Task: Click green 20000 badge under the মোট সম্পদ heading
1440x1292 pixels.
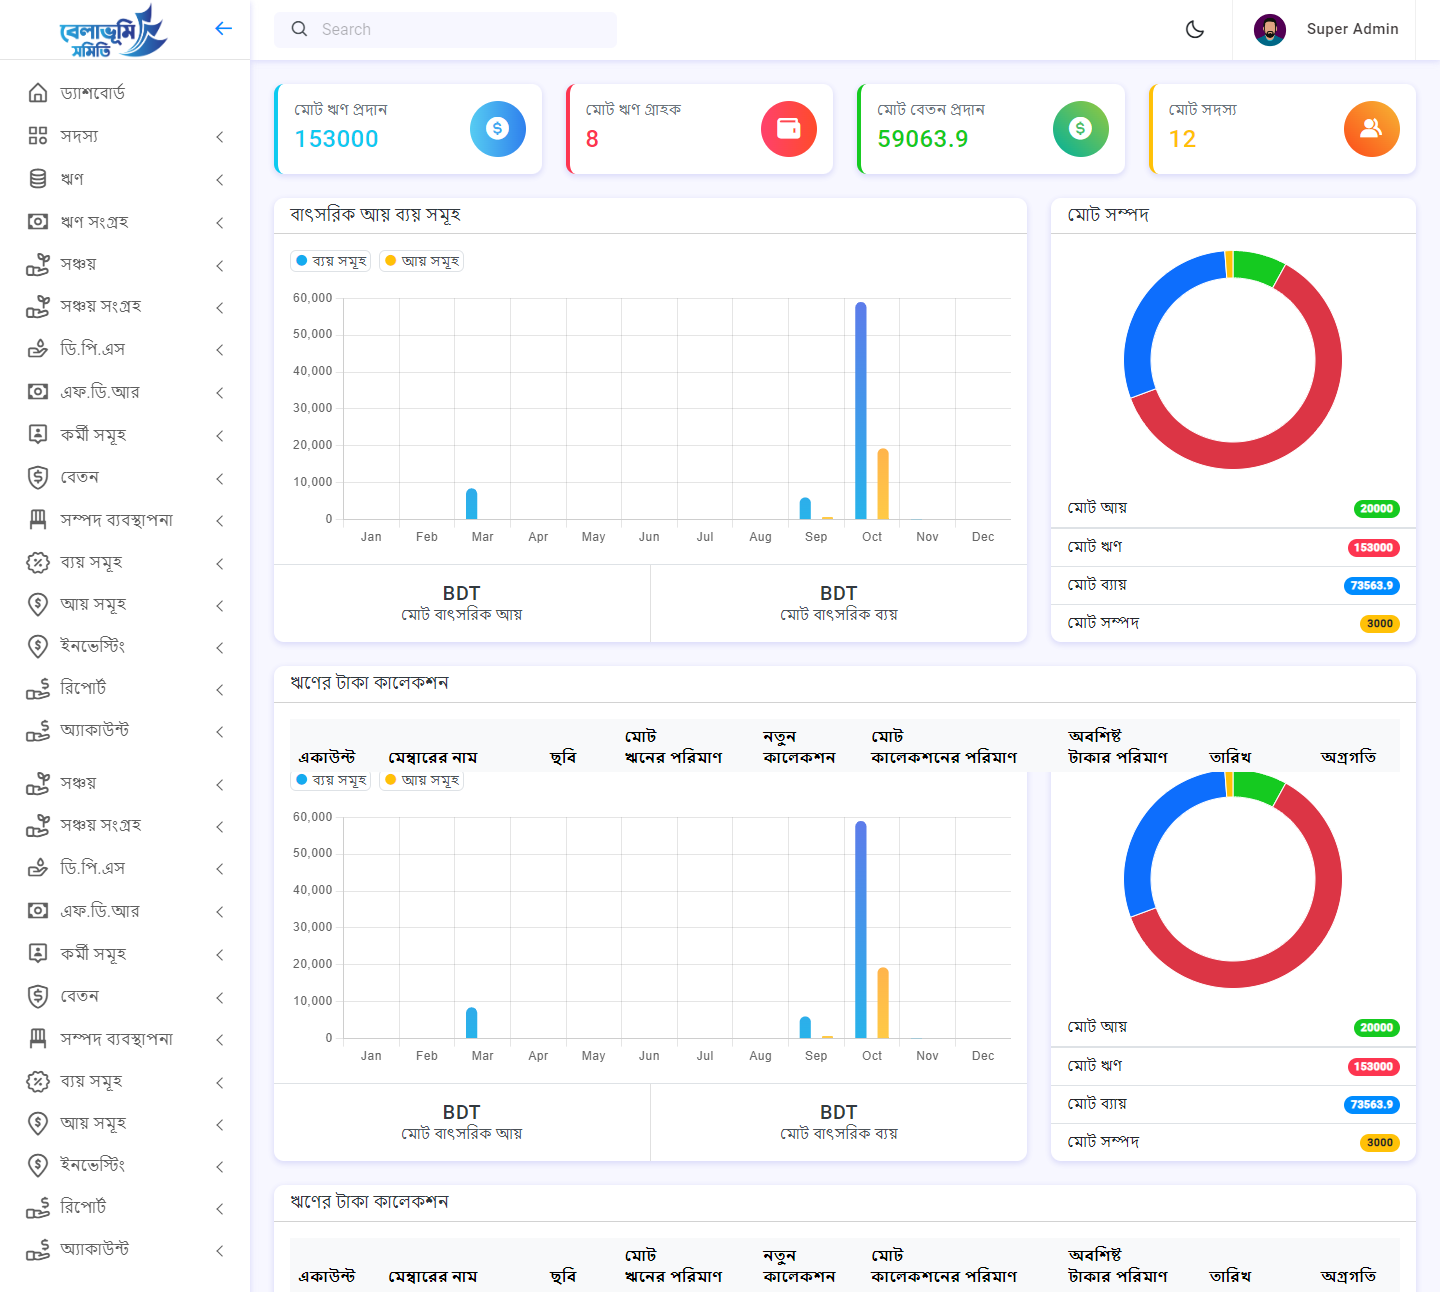Action: (x=1376, y=509)
